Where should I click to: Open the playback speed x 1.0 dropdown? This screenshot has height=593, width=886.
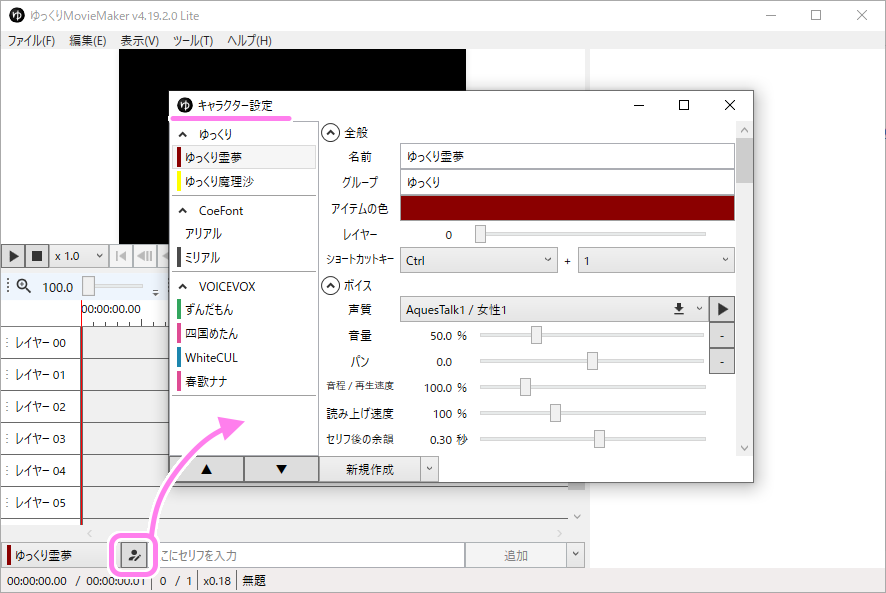[x=79, y=256]
